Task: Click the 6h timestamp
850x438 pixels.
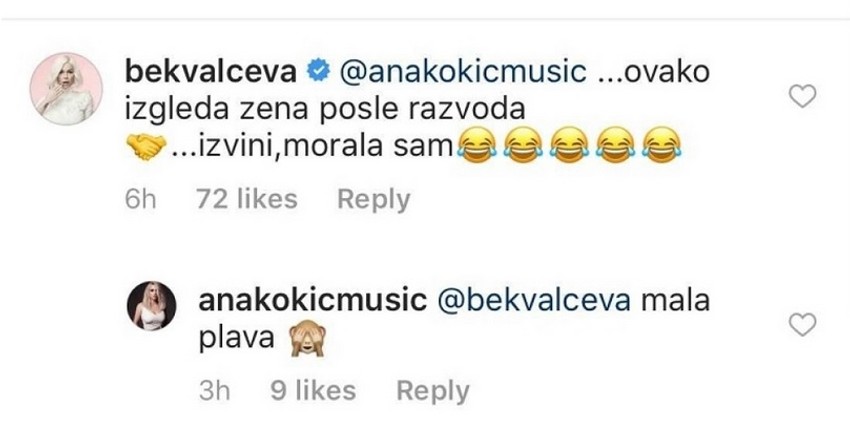Action: pos(140,199)
